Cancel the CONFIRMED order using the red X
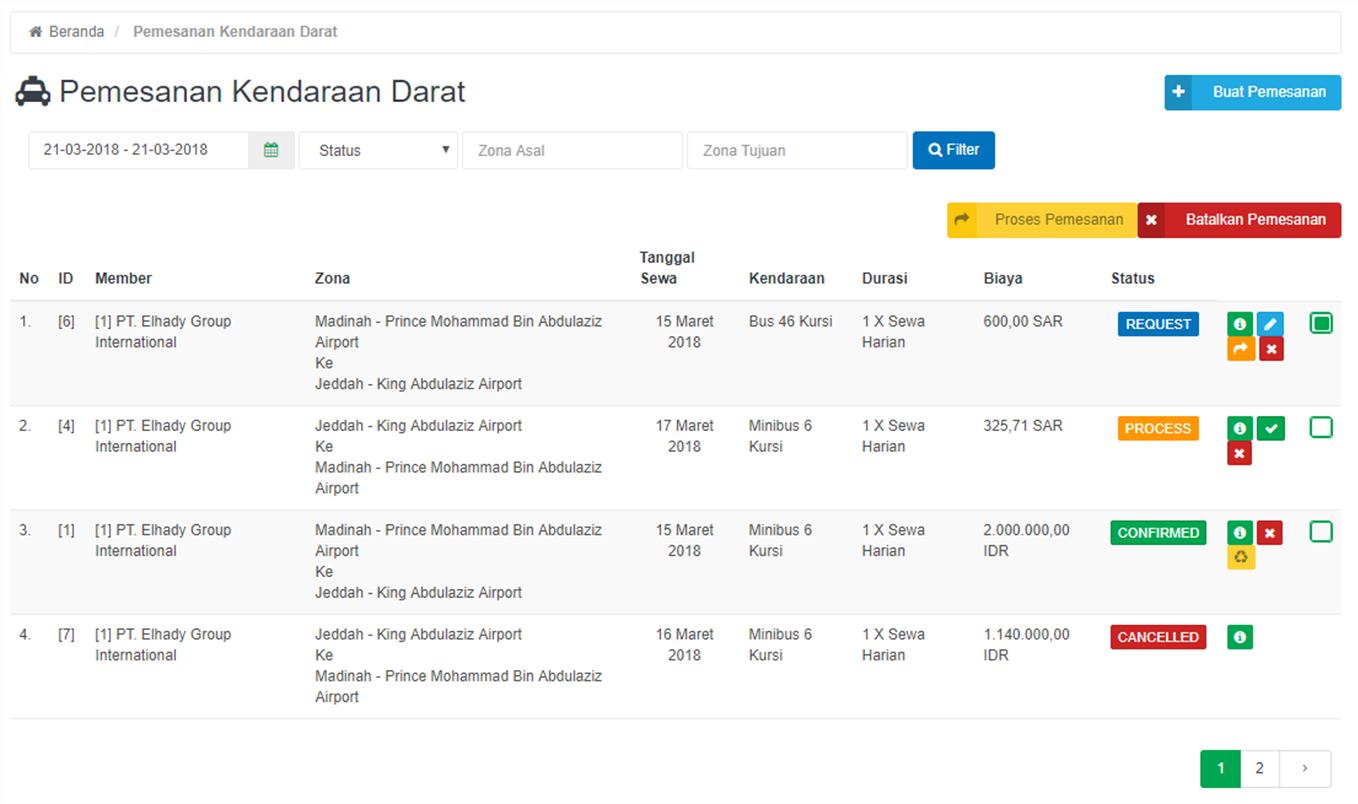 pyautogui.click(x=1271, y=533)
